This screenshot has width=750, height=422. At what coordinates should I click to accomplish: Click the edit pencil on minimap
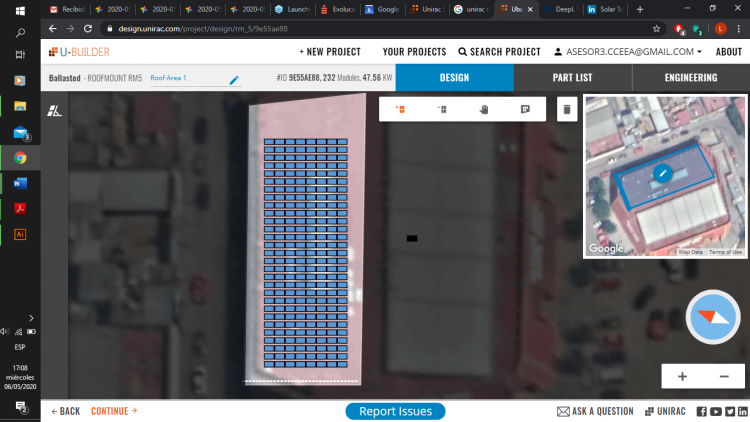tap(662, 173)
